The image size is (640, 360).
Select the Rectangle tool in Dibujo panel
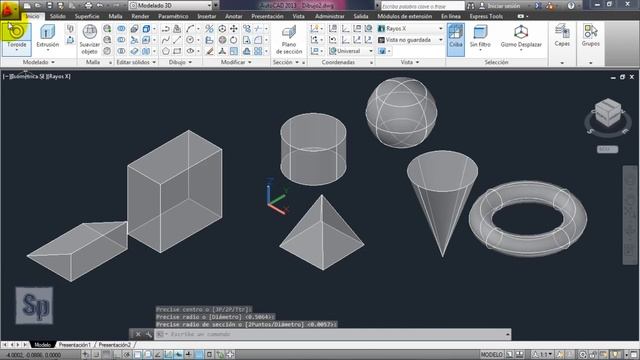pos(177,51)
